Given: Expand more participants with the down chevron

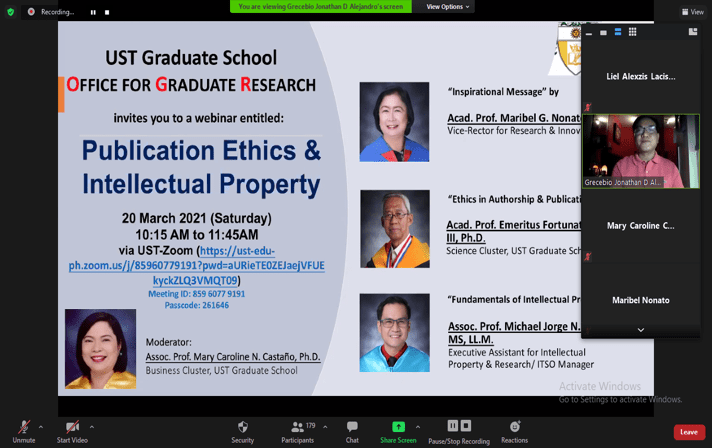Looking at the screenshot, I should pyautogui.click(x=641, y=330).
